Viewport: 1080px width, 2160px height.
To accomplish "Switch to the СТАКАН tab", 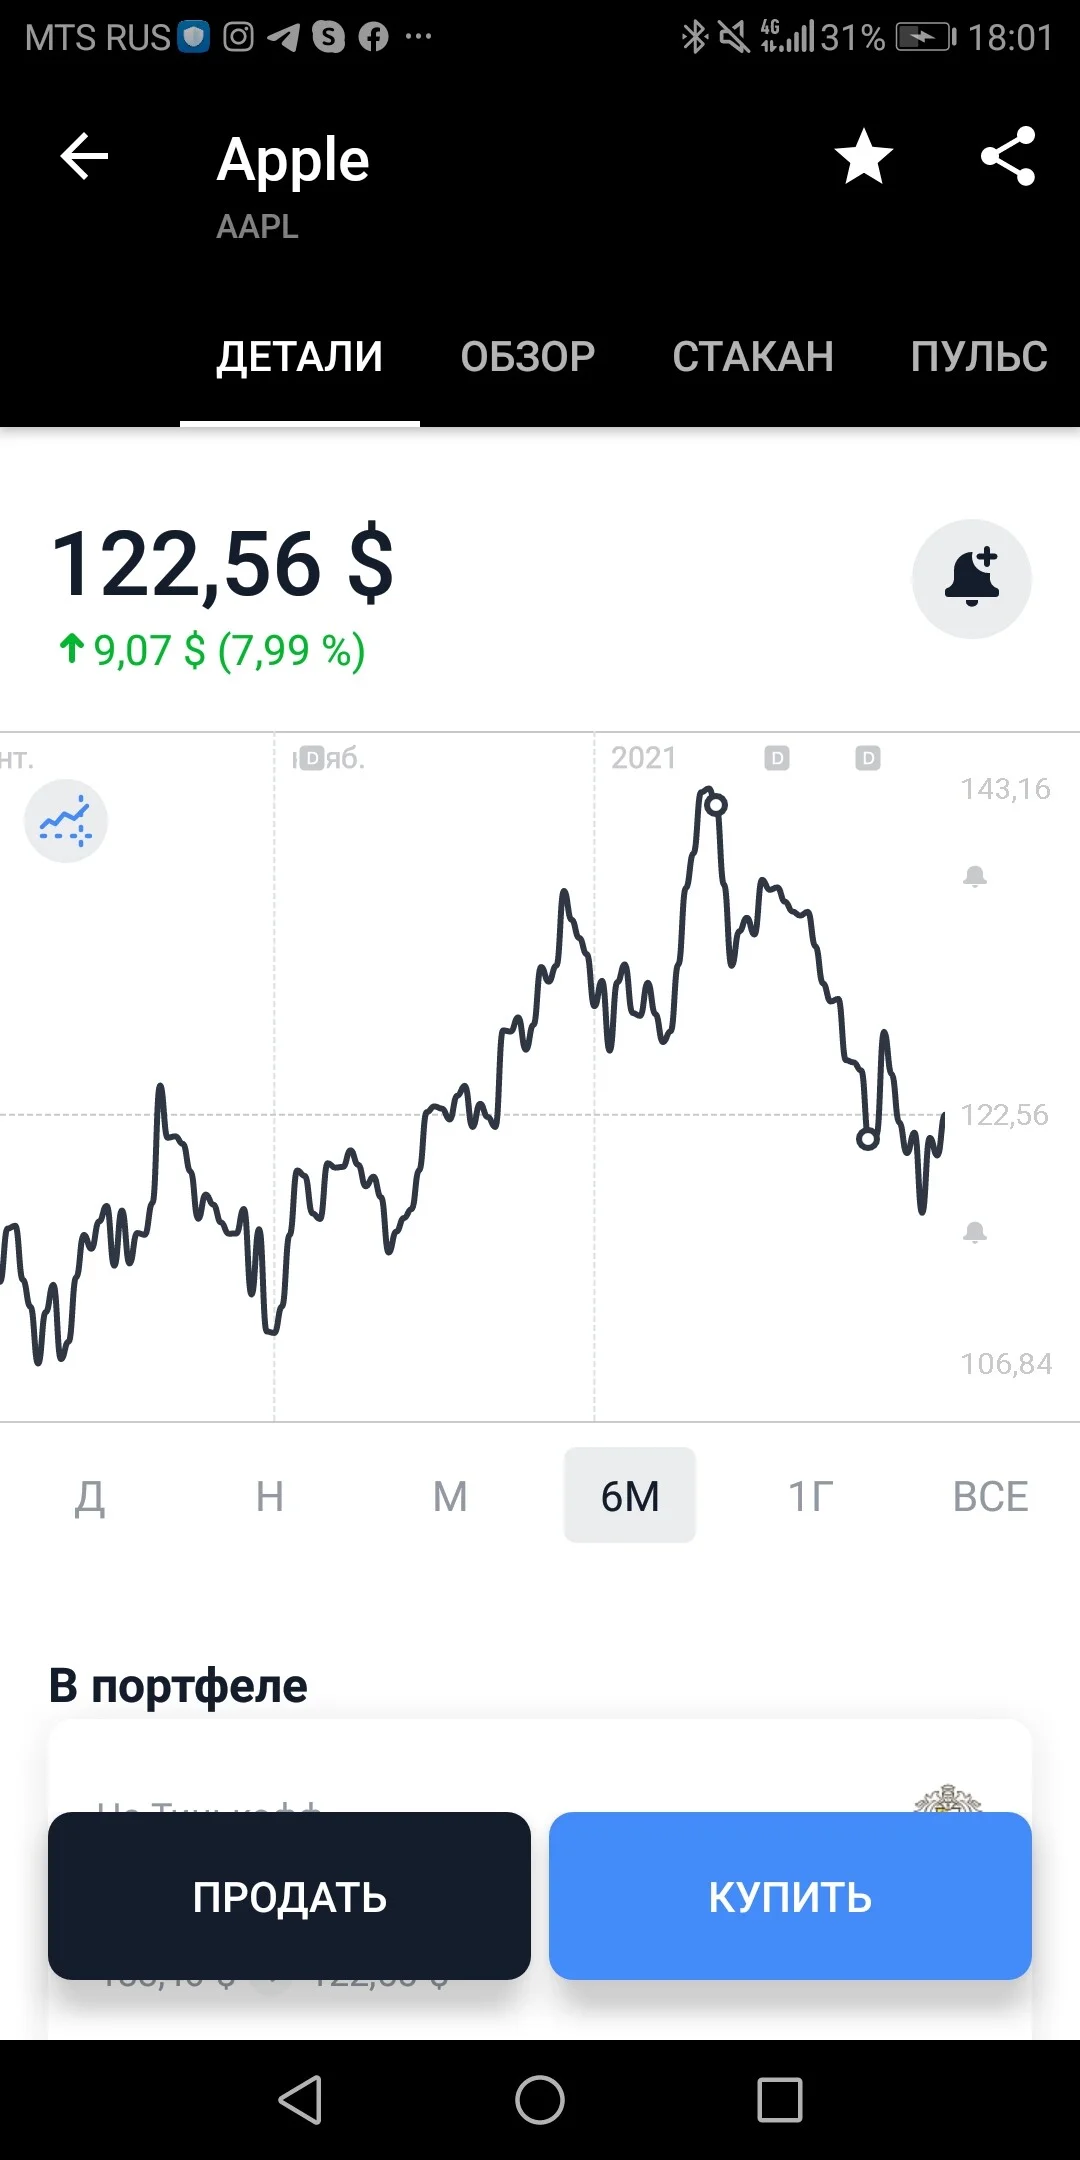I will pos(753,356).
